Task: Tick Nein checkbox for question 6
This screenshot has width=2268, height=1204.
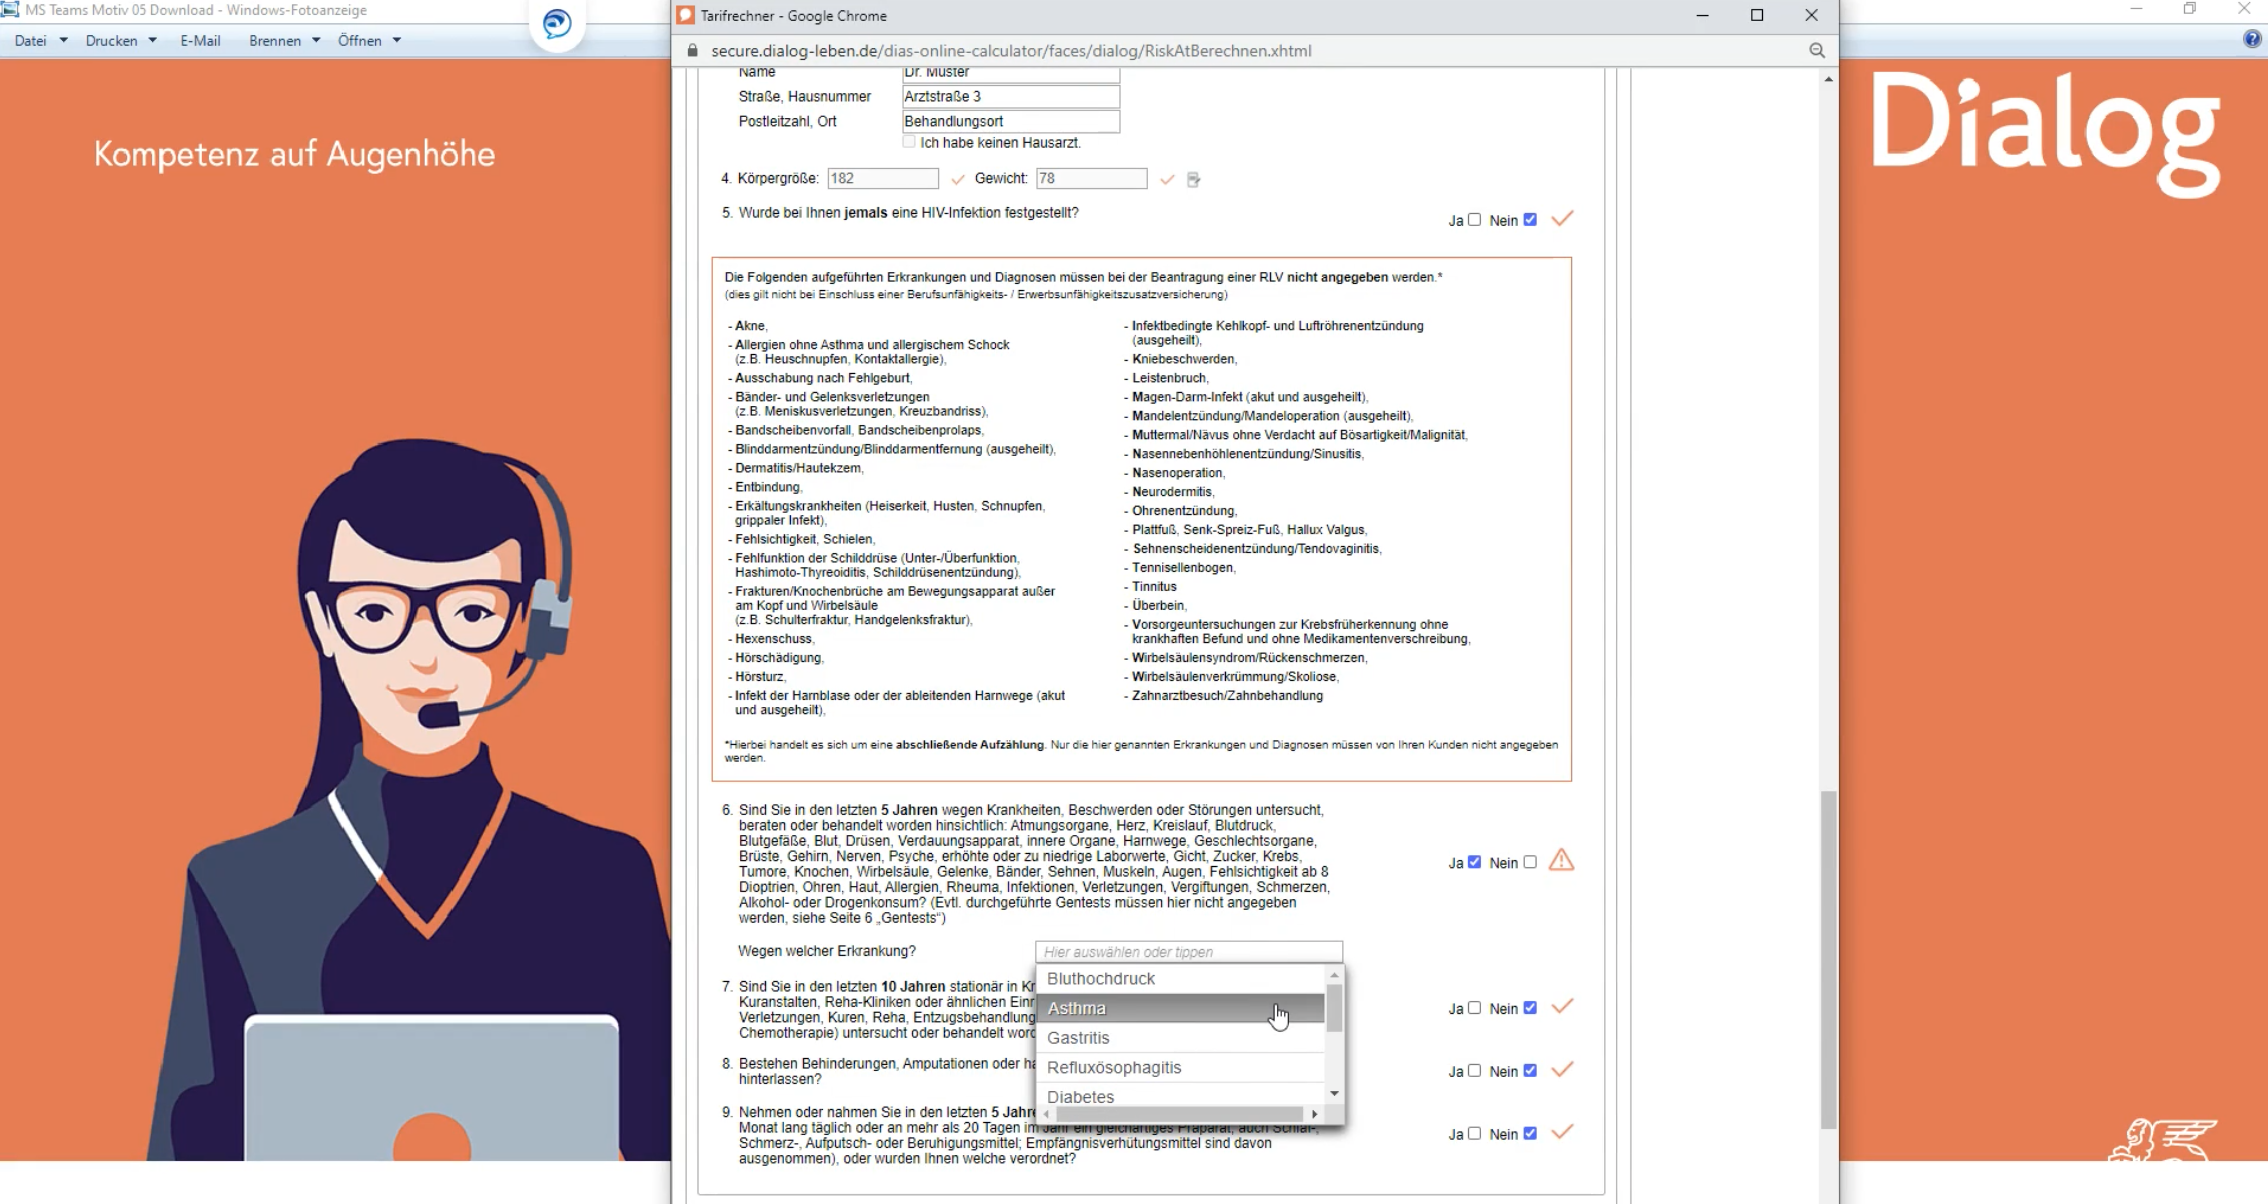Action: (1530, 862)
